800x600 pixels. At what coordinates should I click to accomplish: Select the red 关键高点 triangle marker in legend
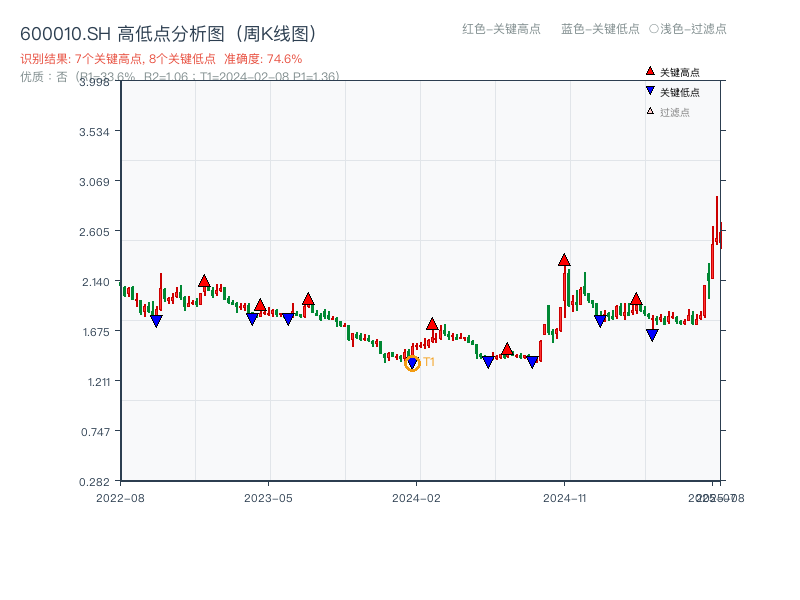coord(649,69)
